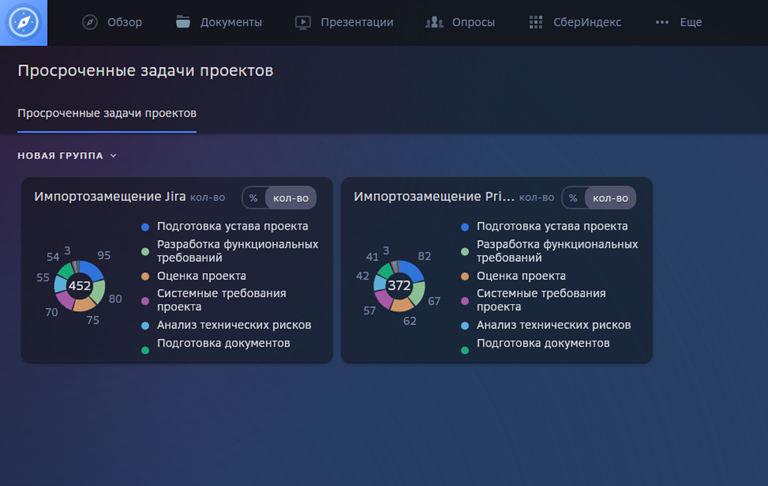
Task: Click the Импортозамещение Pri... card title
Action: pyautogui.click(x=434, y=196)
